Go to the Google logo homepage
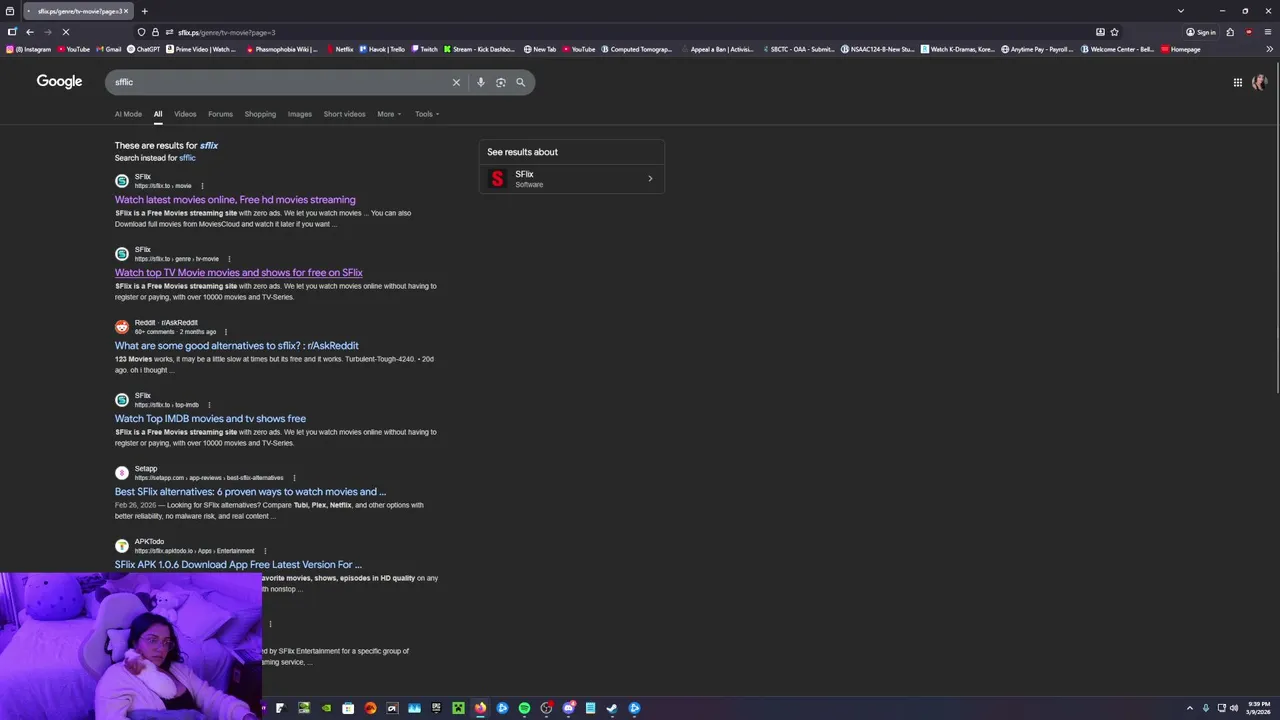 click(x=59, y=82)
